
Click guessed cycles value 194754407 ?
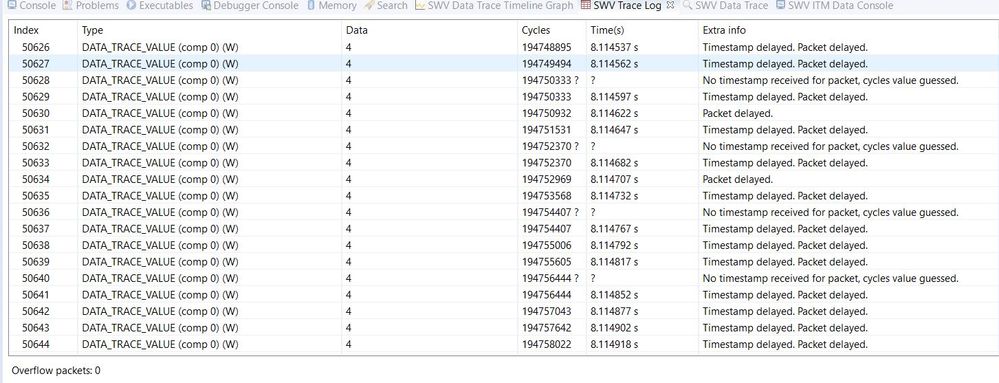pyautogui.click(x=550, y=212)
